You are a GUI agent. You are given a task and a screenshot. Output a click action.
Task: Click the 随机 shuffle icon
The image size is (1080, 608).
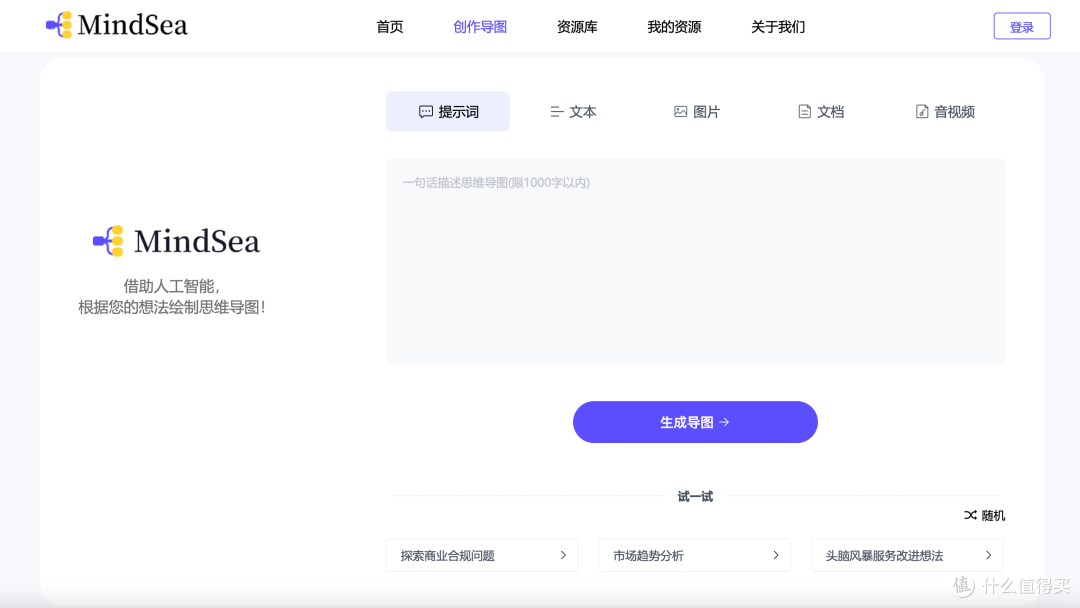click(970, 515)
